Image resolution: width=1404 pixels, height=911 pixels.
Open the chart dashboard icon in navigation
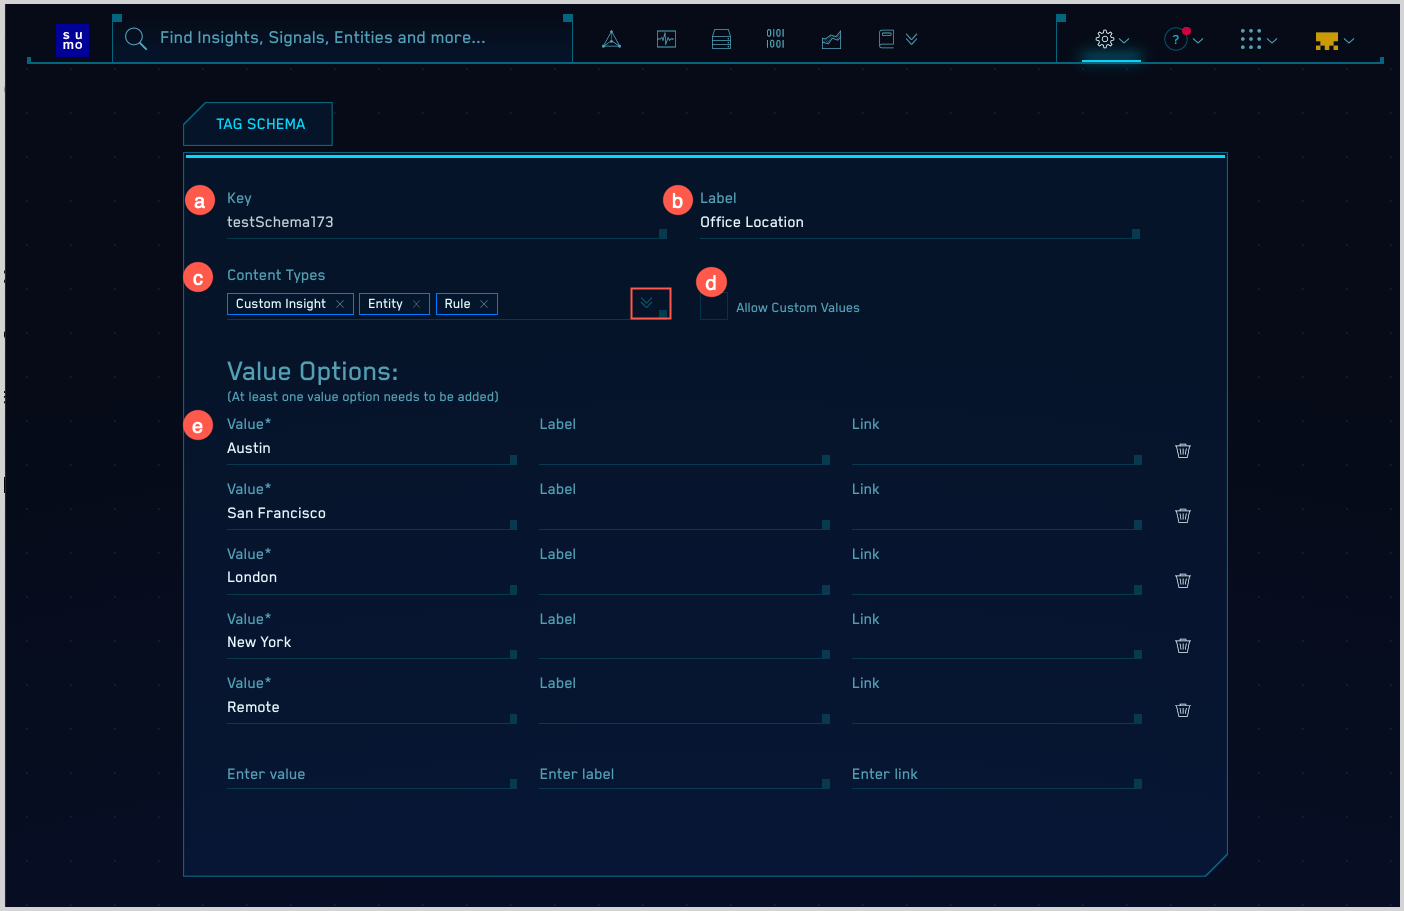click(x=831, y=40)
